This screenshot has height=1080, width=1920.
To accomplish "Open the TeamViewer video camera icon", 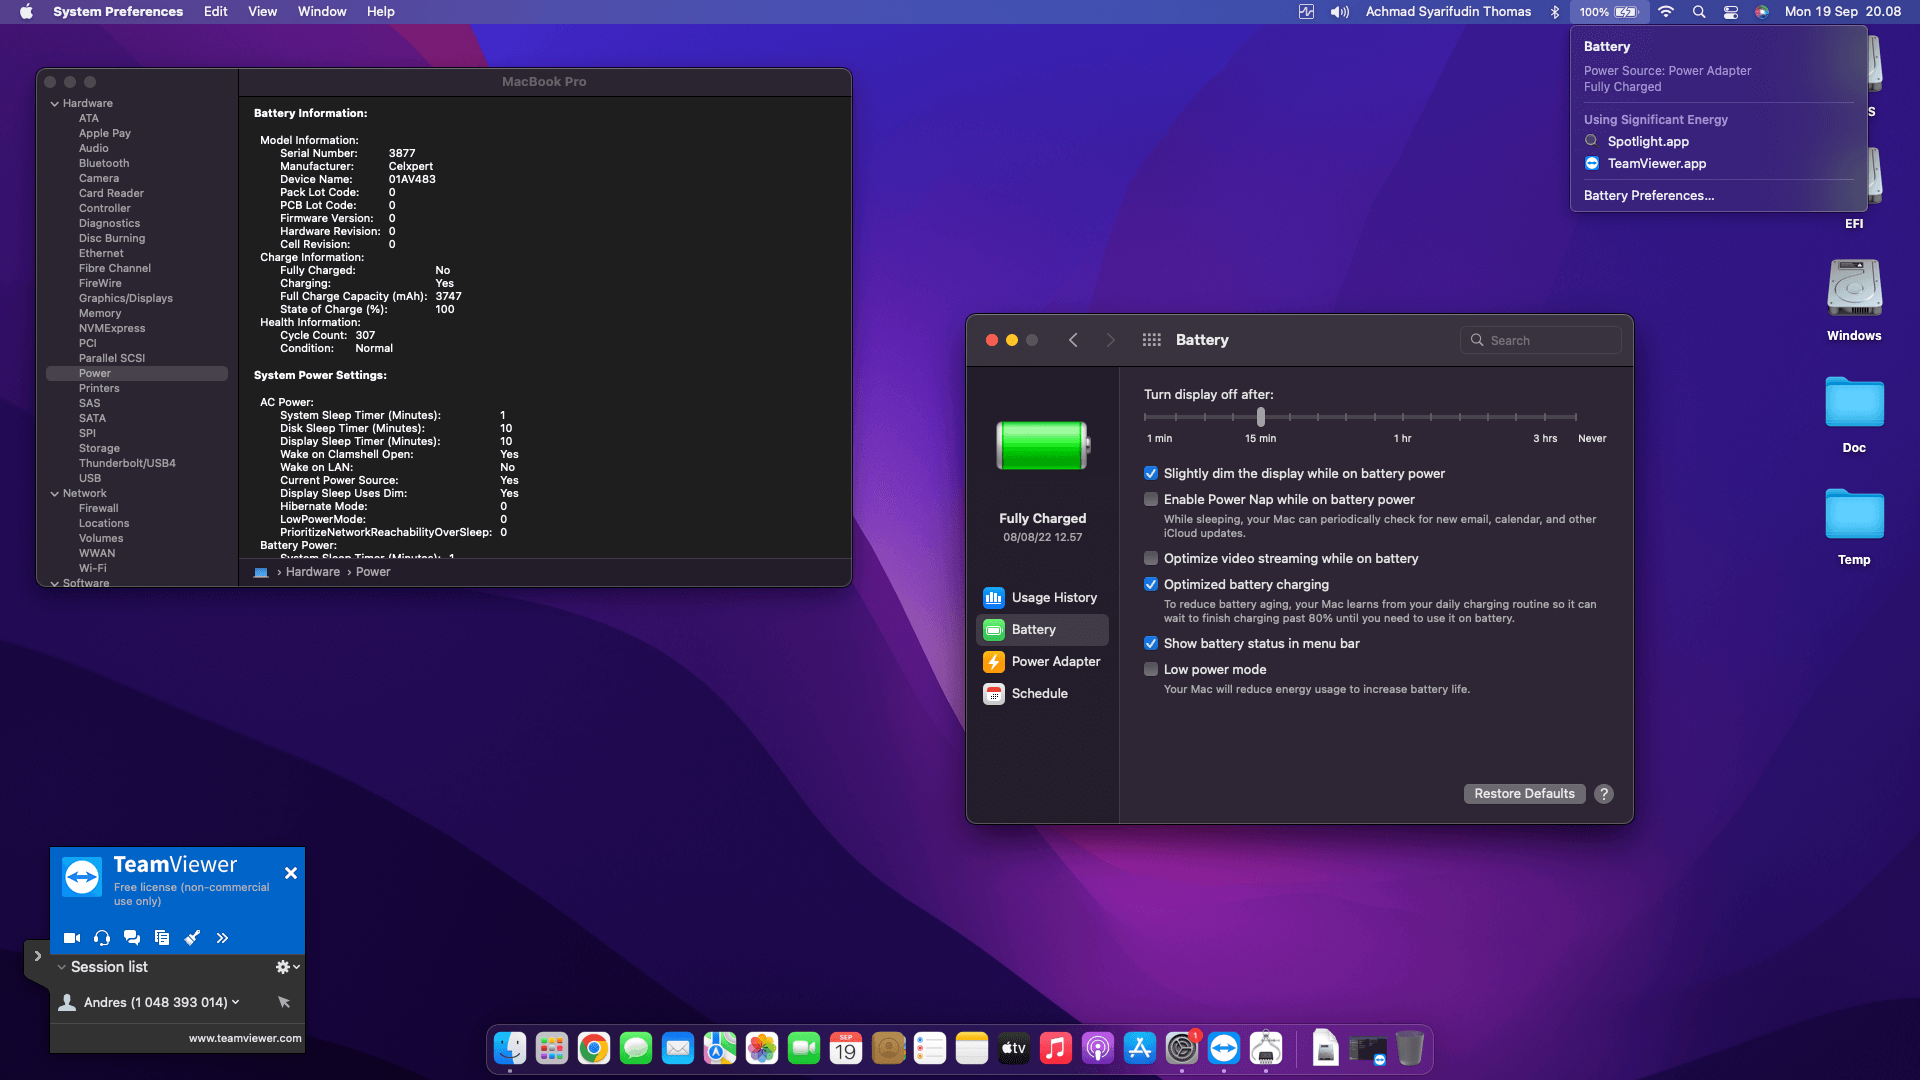I will coord(72,938).
